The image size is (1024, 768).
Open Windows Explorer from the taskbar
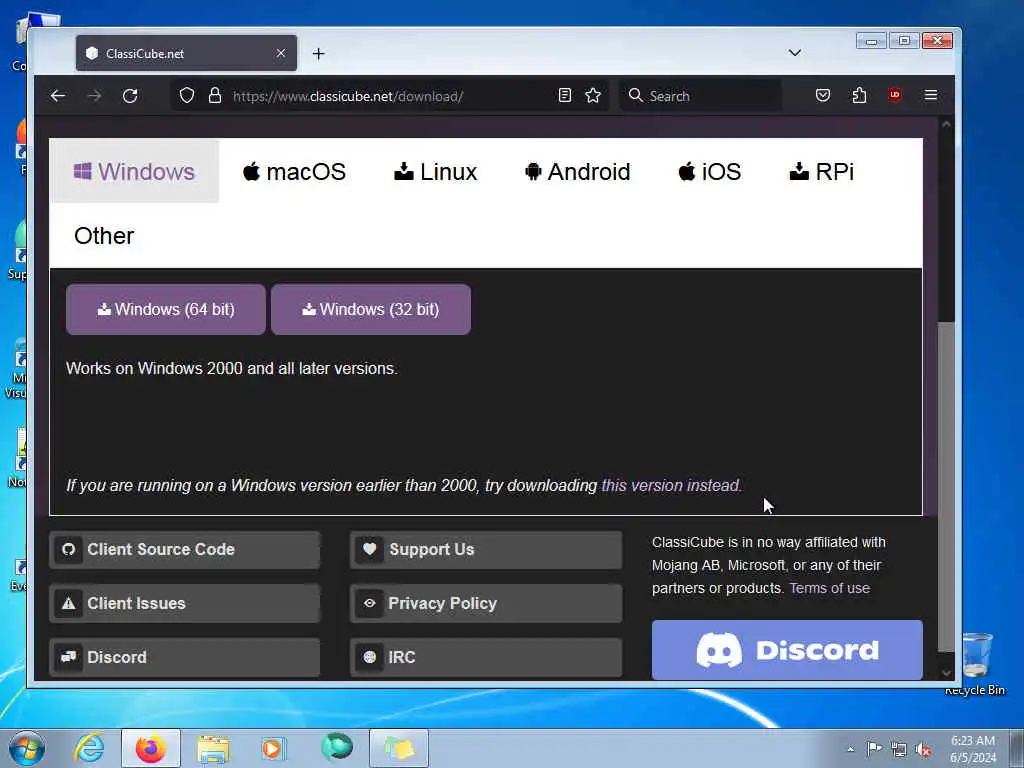tap(213, 748)
